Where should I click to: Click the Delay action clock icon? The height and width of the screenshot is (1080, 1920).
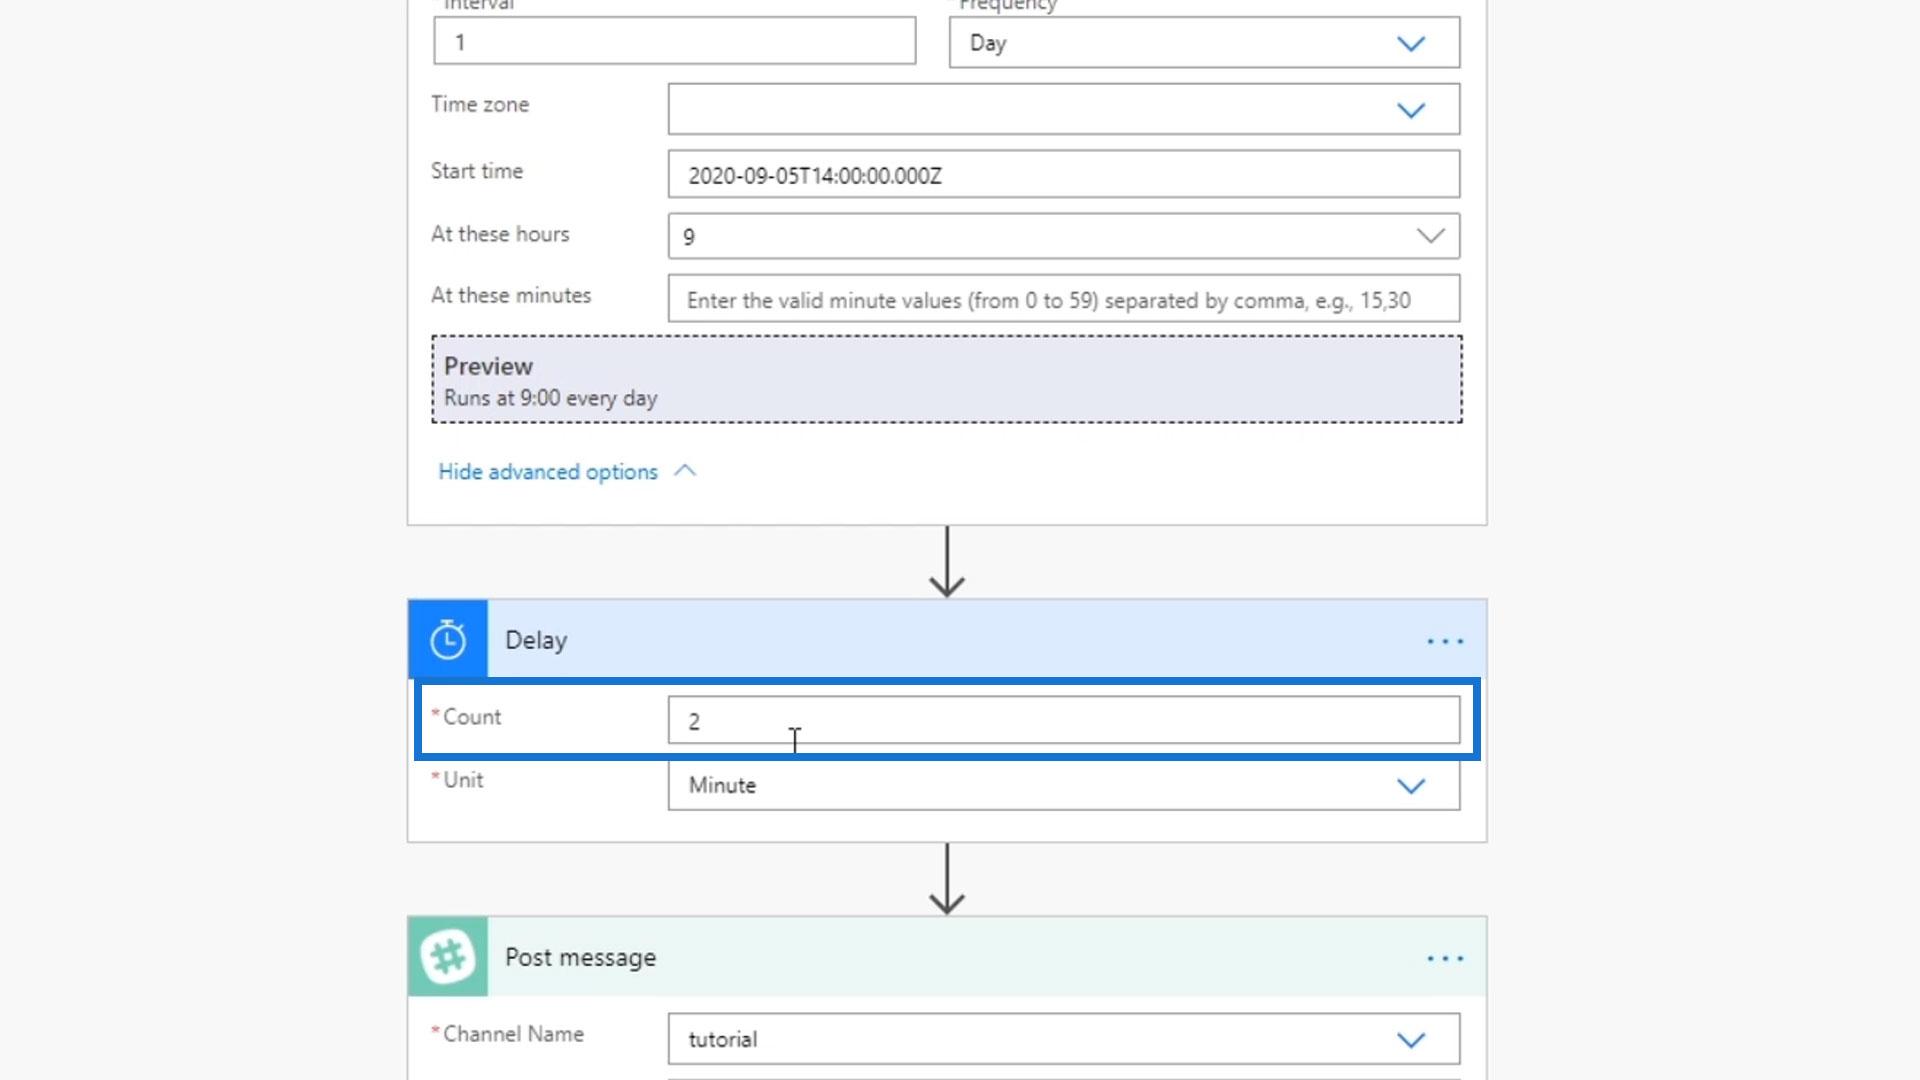tap(447, 640)
